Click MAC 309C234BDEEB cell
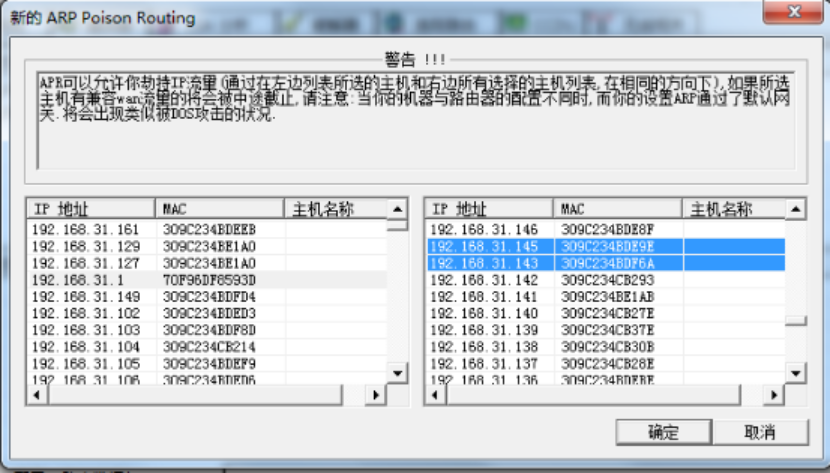 coord(210,230)
